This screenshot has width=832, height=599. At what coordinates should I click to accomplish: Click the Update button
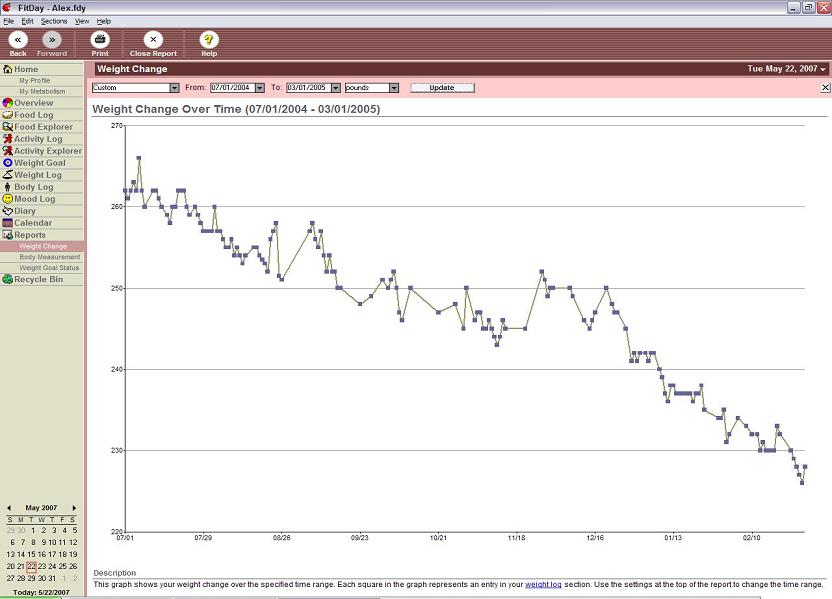(442, 88)
